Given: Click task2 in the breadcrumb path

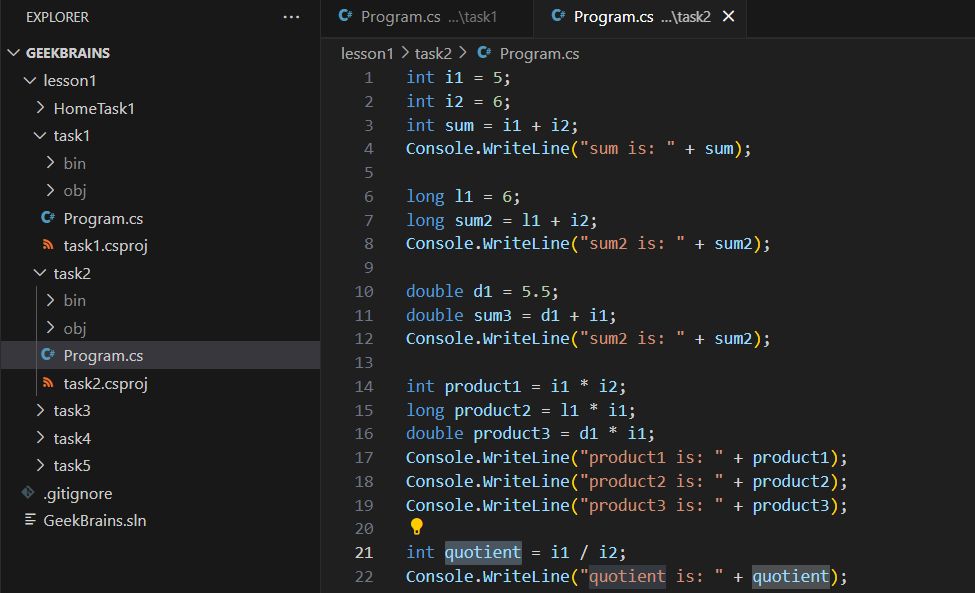Looking at the screenshot, I should (x=433, y=53).
